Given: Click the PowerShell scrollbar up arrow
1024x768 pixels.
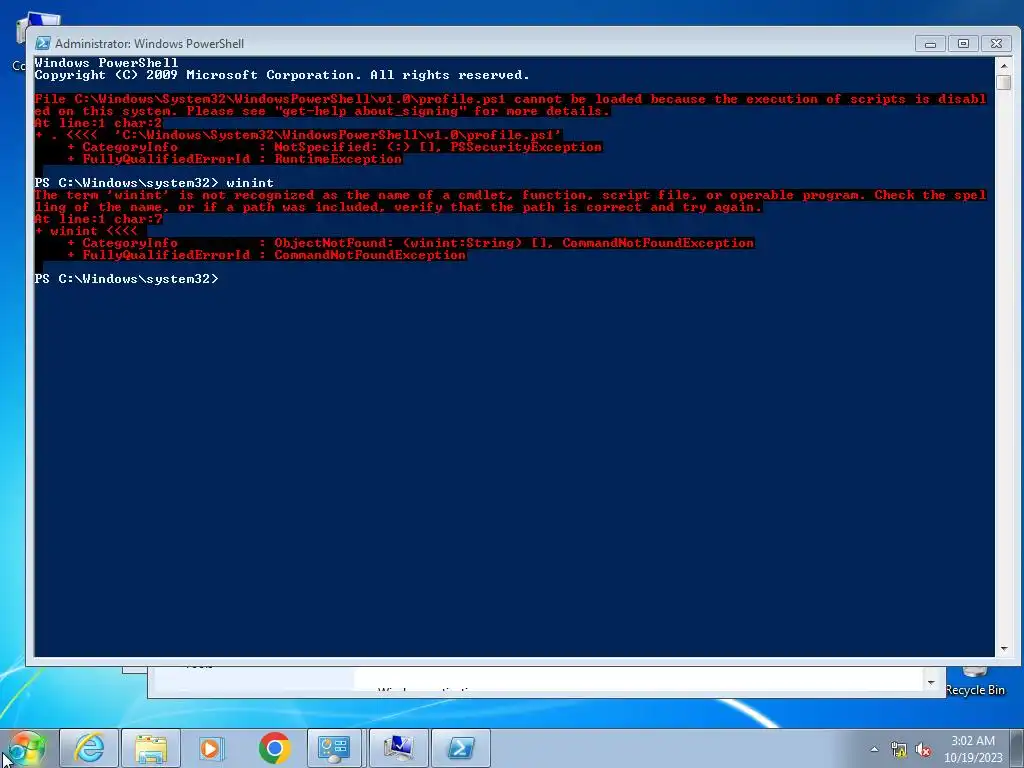Looking at the screenshot, I should click(1004, 65).
